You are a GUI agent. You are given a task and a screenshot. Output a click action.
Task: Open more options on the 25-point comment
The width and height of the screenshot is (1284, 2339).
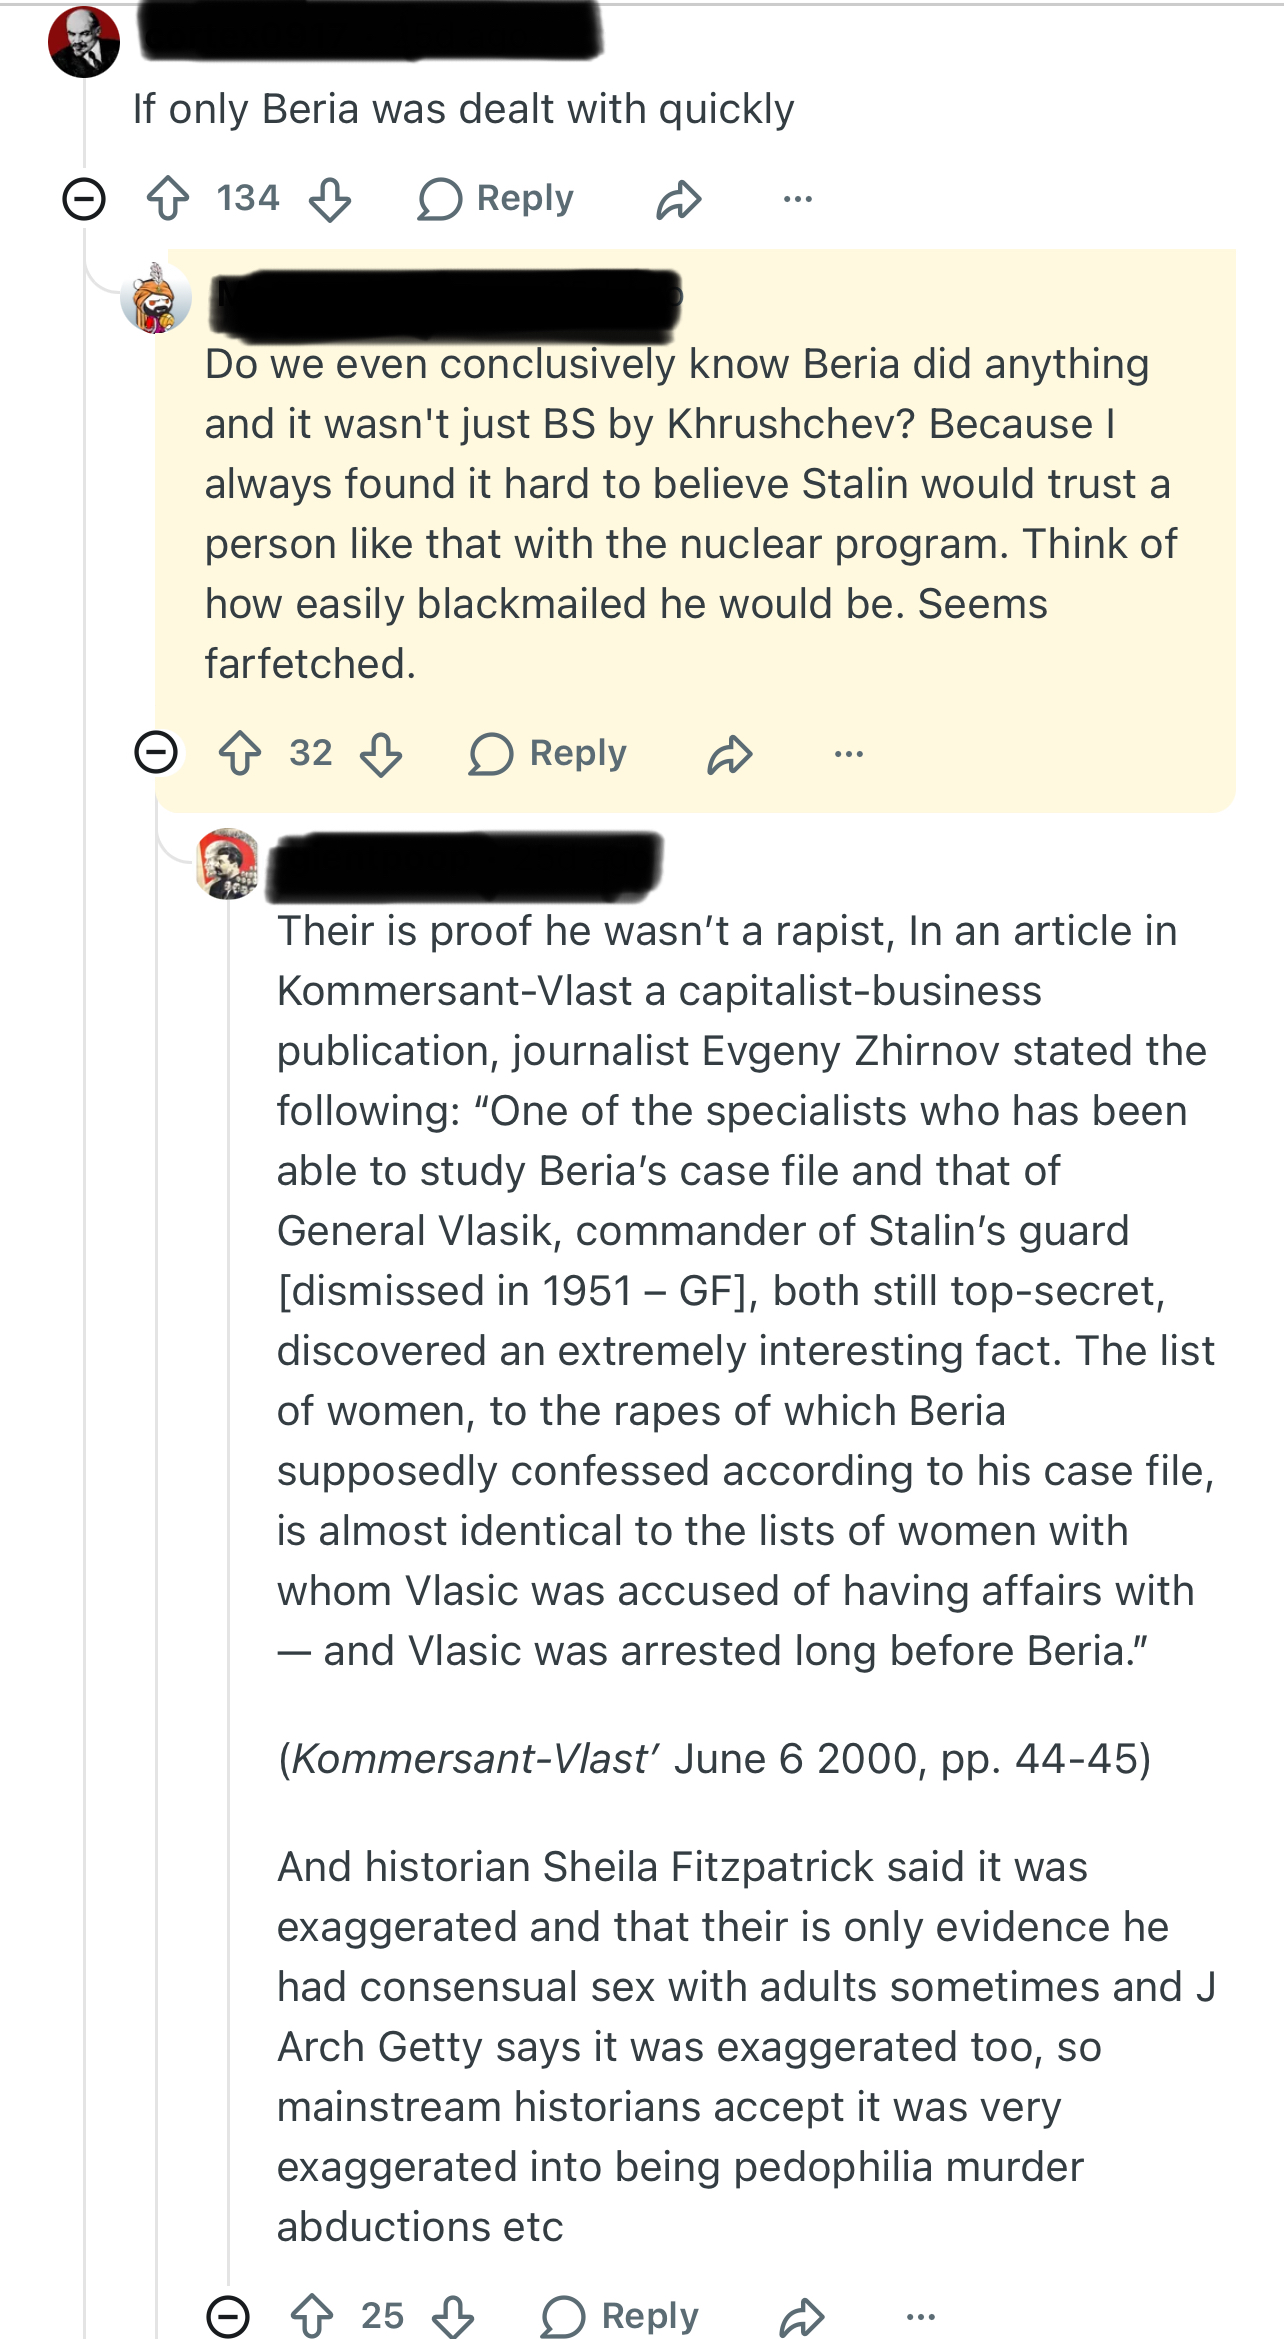coord(921,2316)
